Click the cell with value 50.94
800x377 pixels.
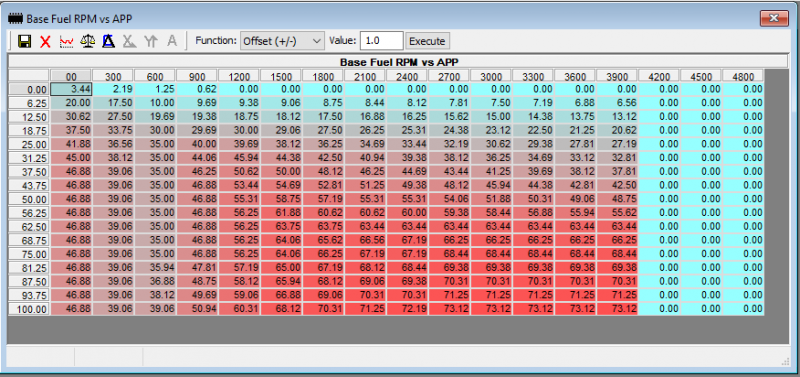coord(197,309)
